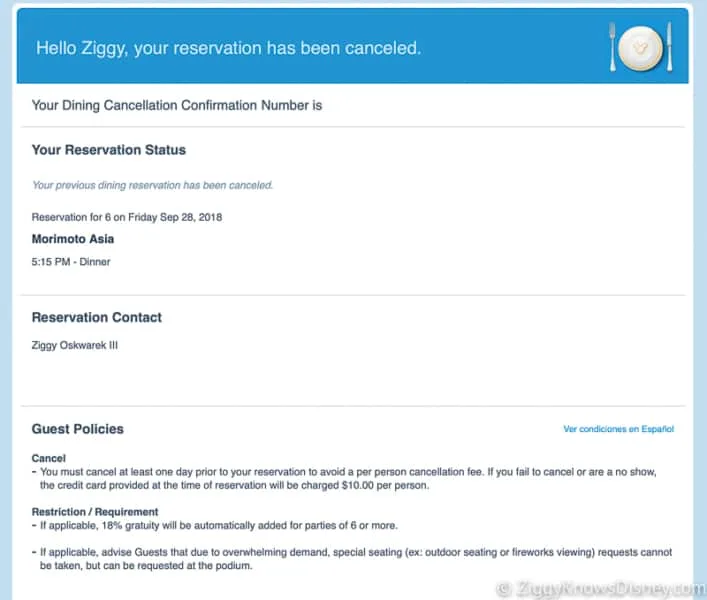Click the knife icon beside the plate
Screen dimensions: 707x600
point(670,46)
